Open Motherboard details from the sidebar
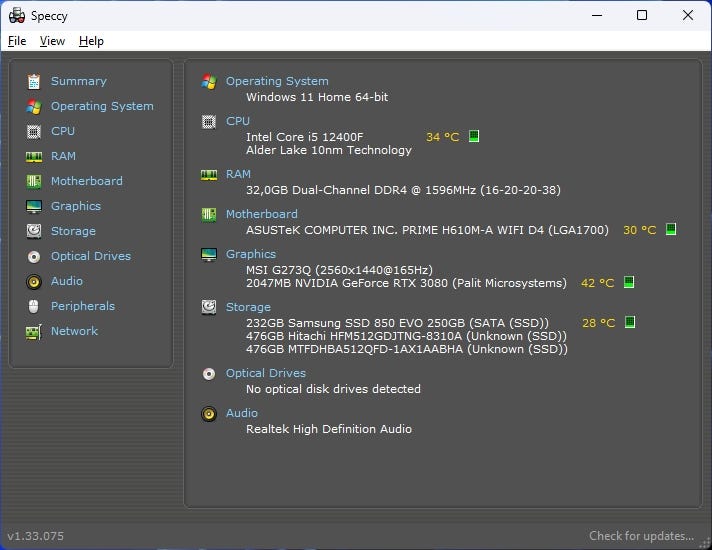 tap(87, 181)
